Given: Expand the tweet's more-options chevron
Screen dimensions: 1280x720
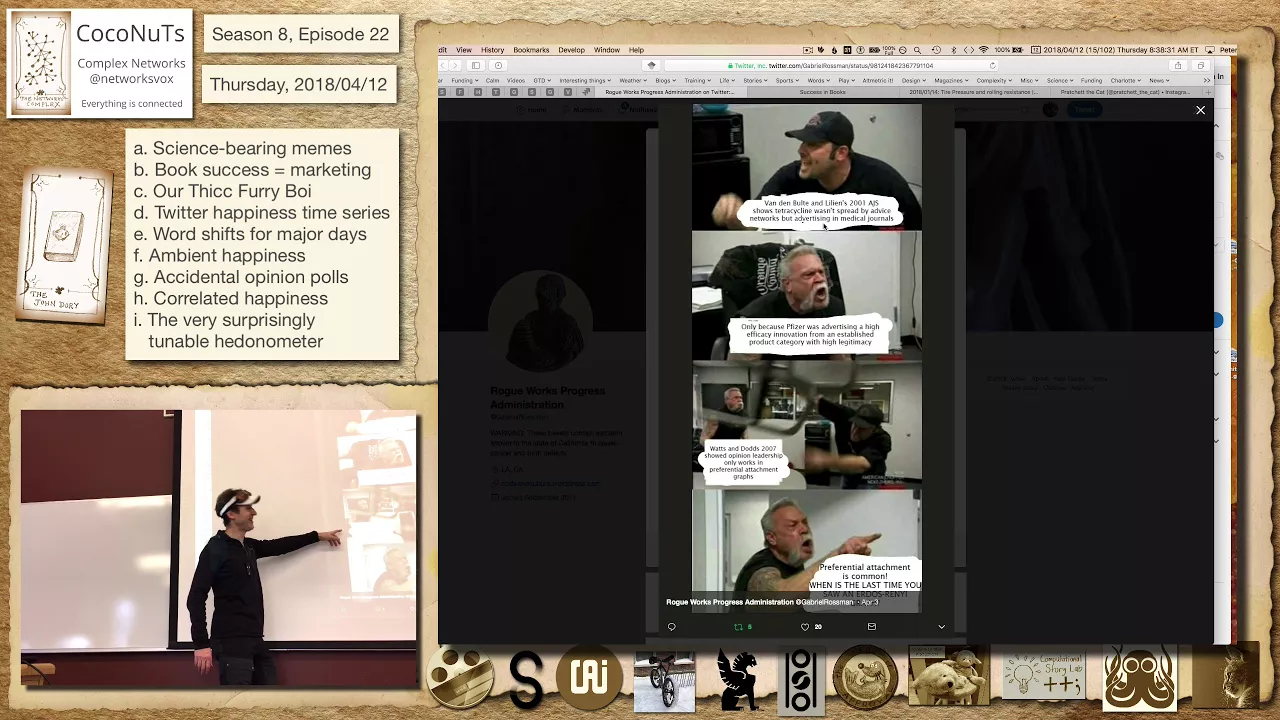Looking at the screenshot, I should pyautogui.click(x=941, y=627).
